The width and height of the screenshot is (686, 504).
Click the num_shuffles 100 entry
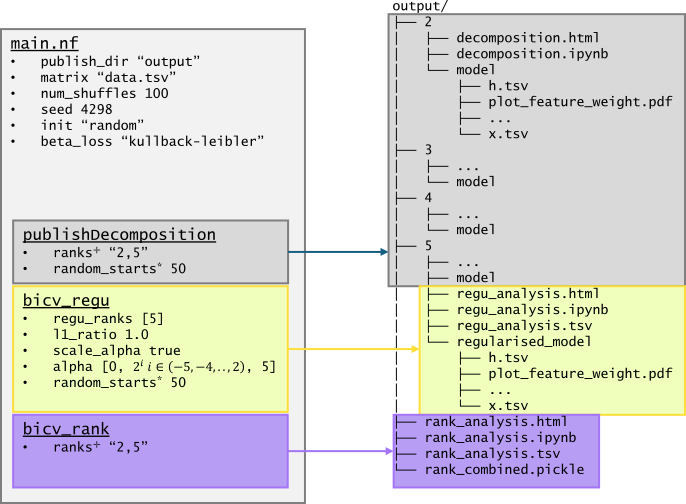(x=105, y=94)
